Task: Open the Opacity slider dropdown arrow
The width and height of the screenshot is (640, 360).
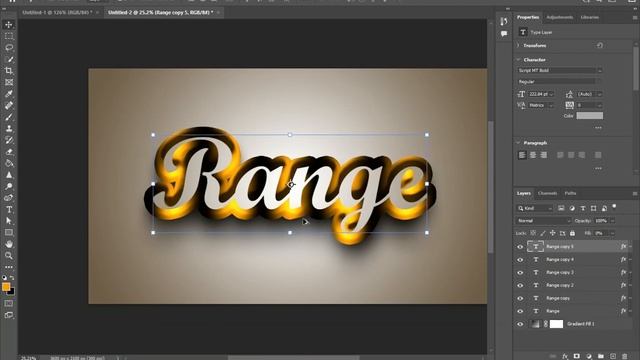Action: point(612,221)
